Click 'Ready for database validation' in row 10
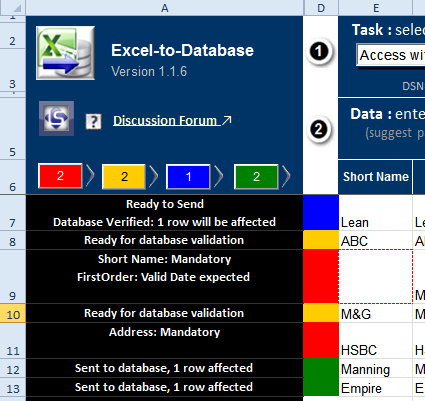The height and width of the screenshot is (401, 425). [164, 313]
